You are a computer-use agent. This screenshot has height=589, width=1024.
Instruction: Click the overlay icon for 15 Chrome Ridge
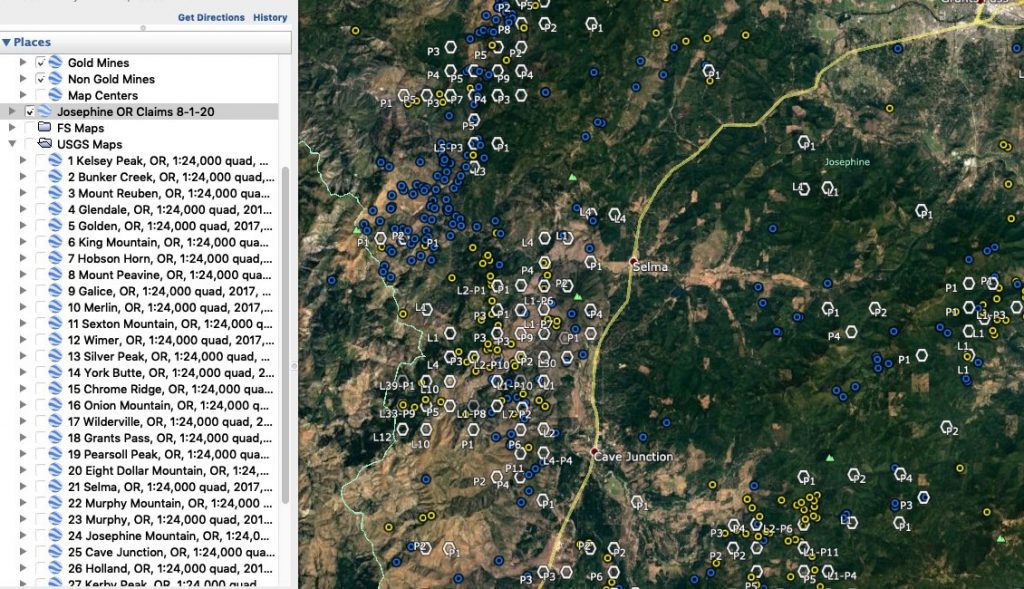coord(56,389)
